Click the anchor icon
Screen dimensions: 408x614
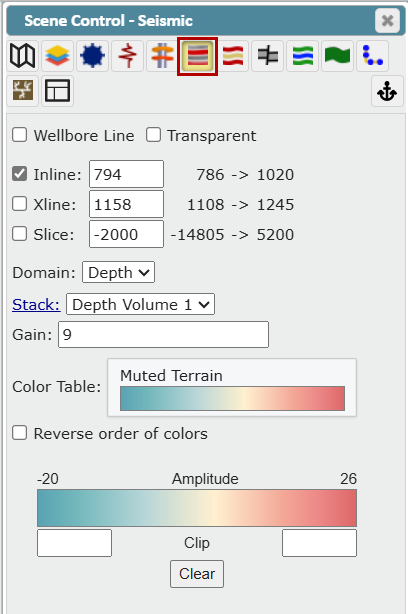pyautogui.click(x=387, y=91)
